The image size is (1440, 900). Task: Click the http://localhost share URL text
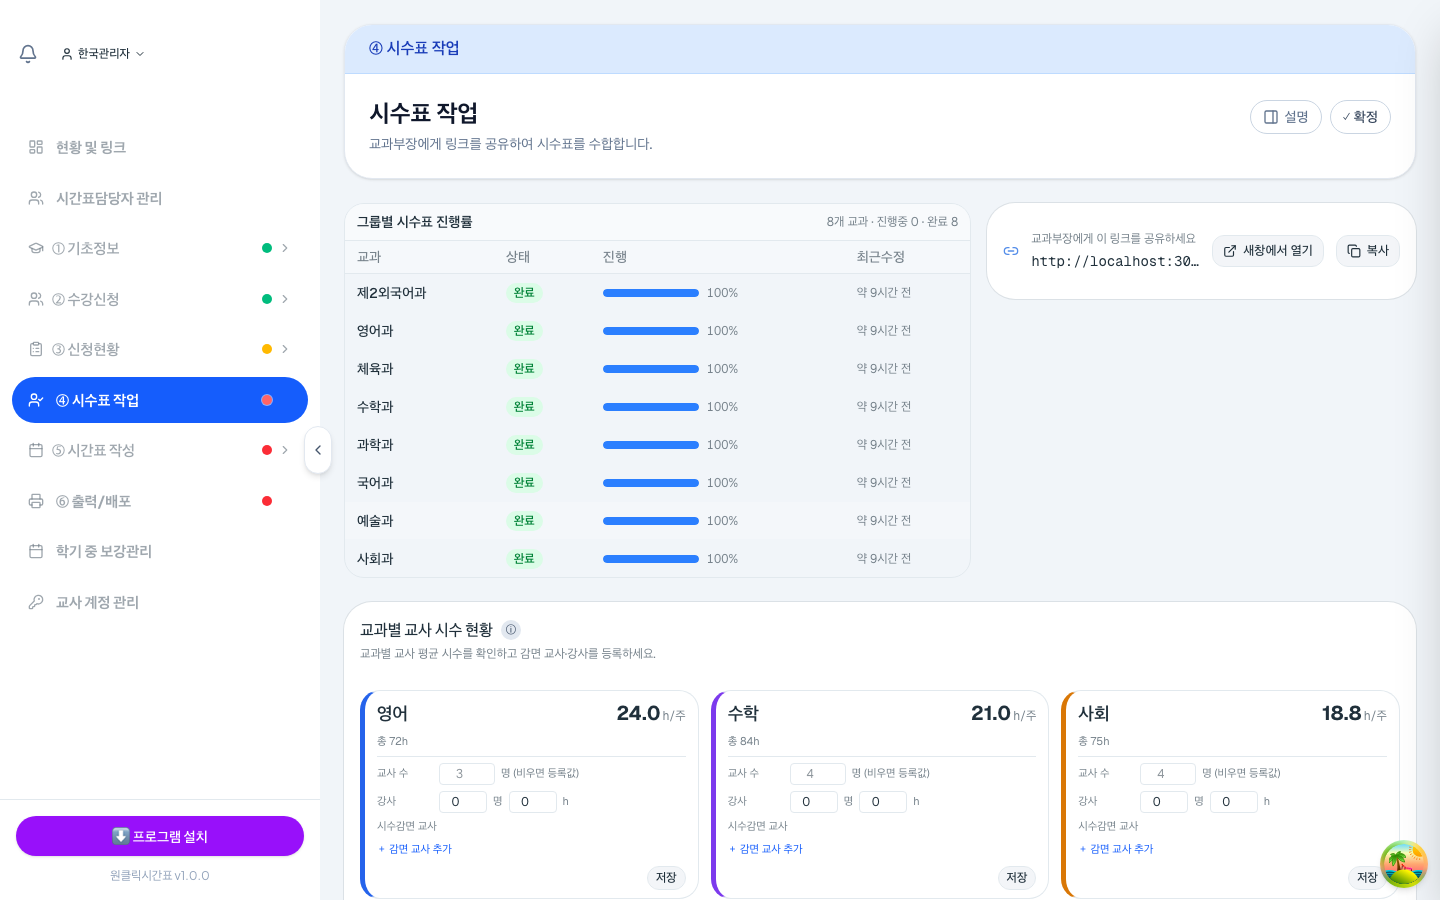[1115, 261]
